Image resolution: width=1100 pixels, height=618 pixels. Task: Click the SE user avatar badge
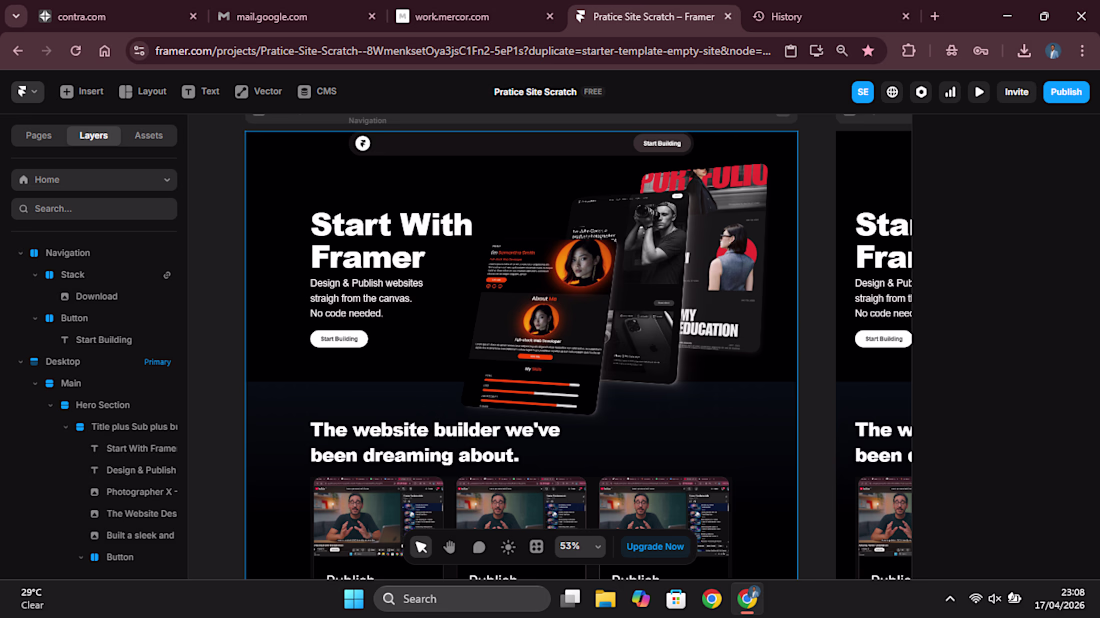[862, 92]
